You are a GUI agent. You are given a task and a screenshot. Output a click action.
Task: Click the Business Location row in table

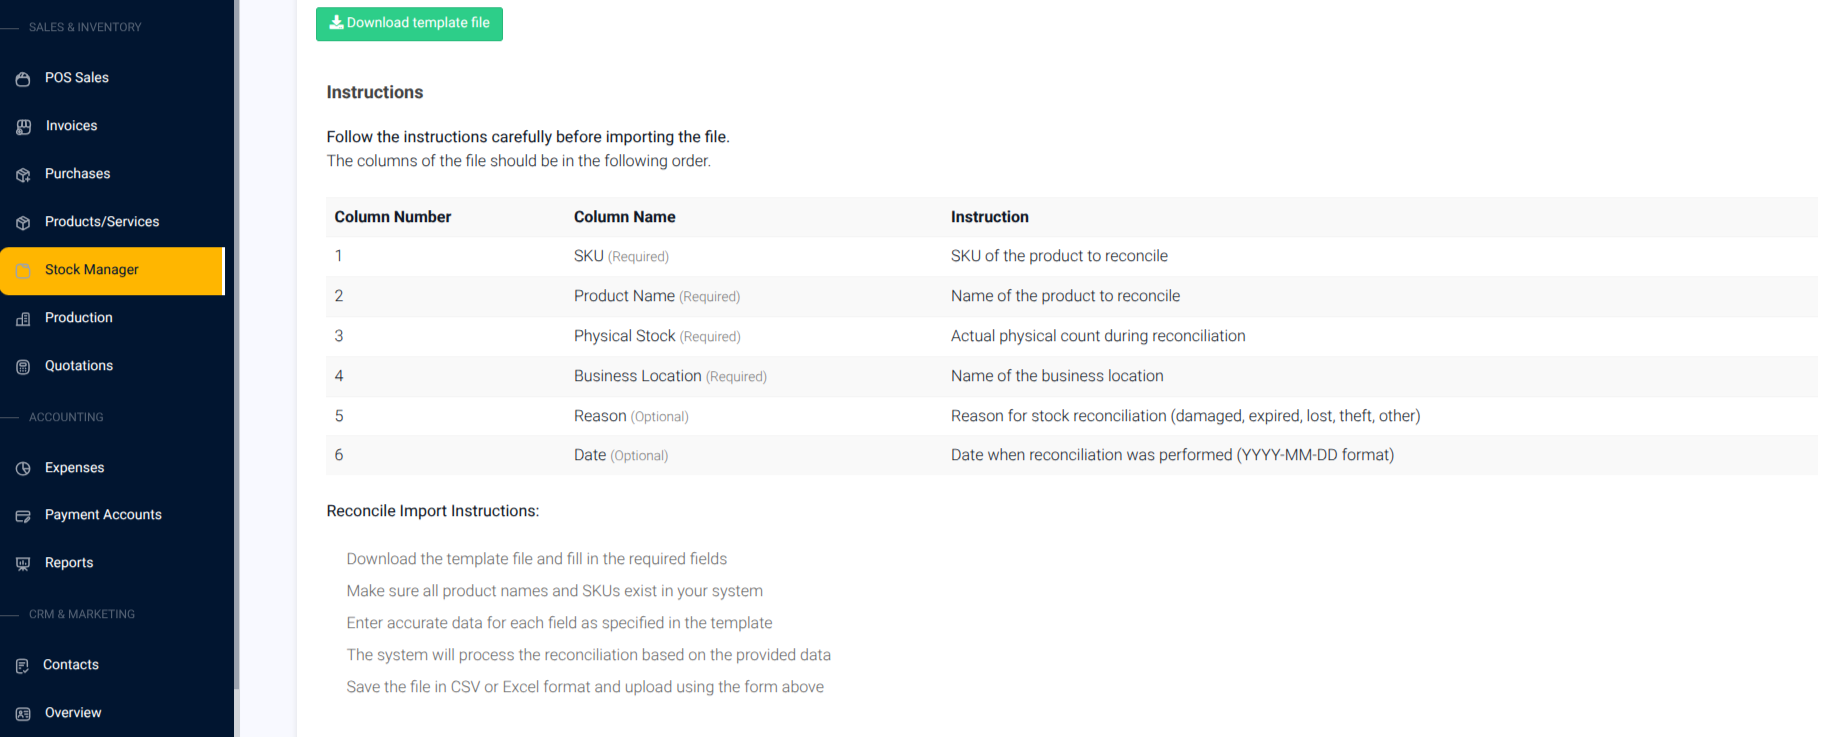click(x=1071, y=376)
